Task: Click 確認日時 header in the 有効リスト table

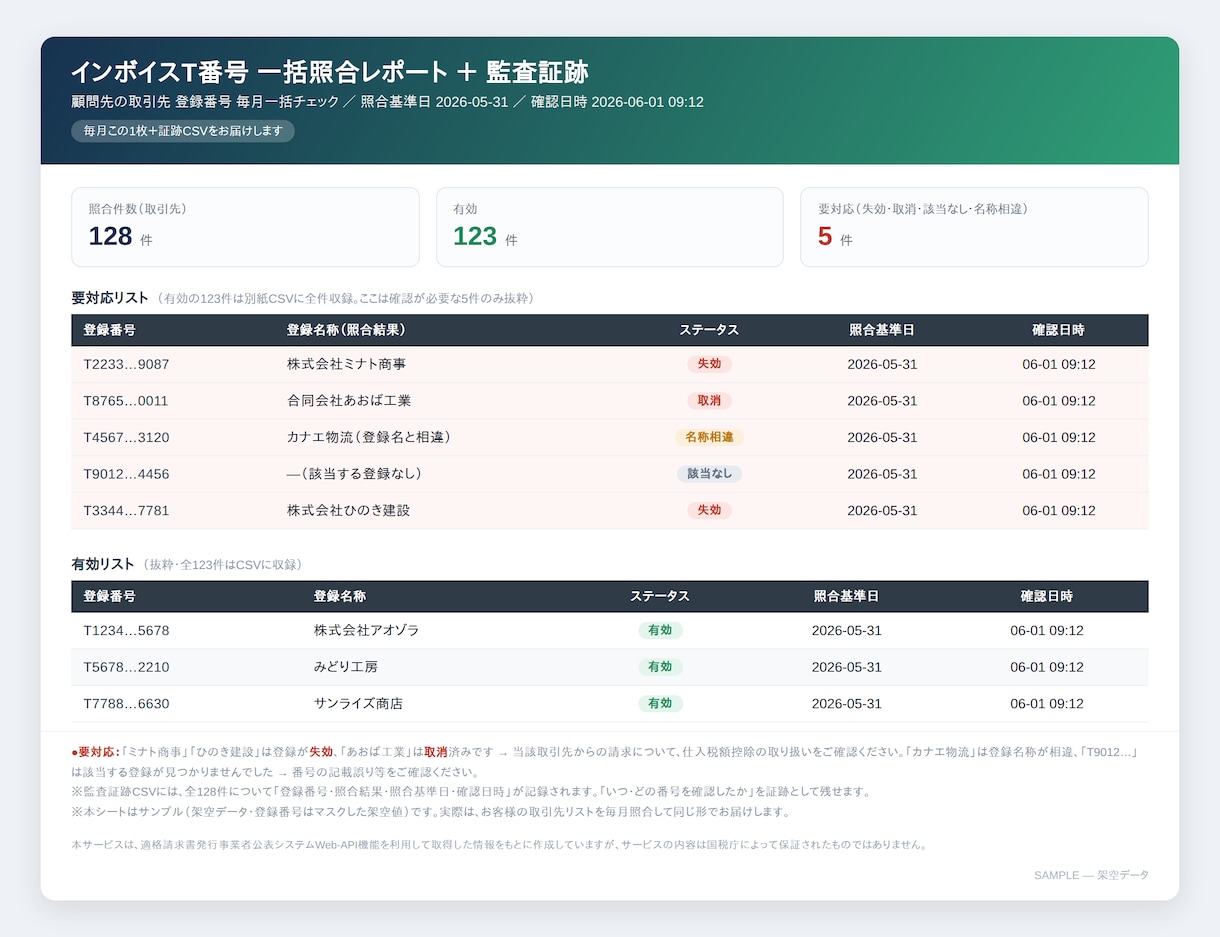Action: (x=1047, y=596)
